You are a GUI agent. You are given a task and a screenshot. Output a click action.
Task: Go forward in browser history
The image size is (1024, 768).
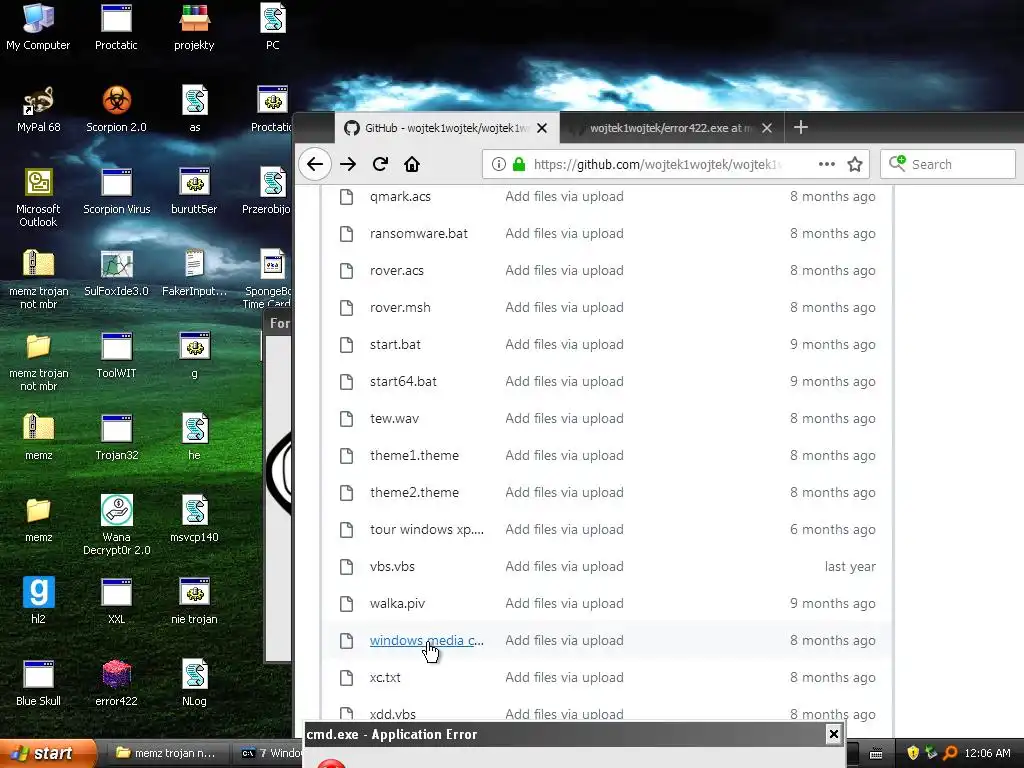click(348, 164)
